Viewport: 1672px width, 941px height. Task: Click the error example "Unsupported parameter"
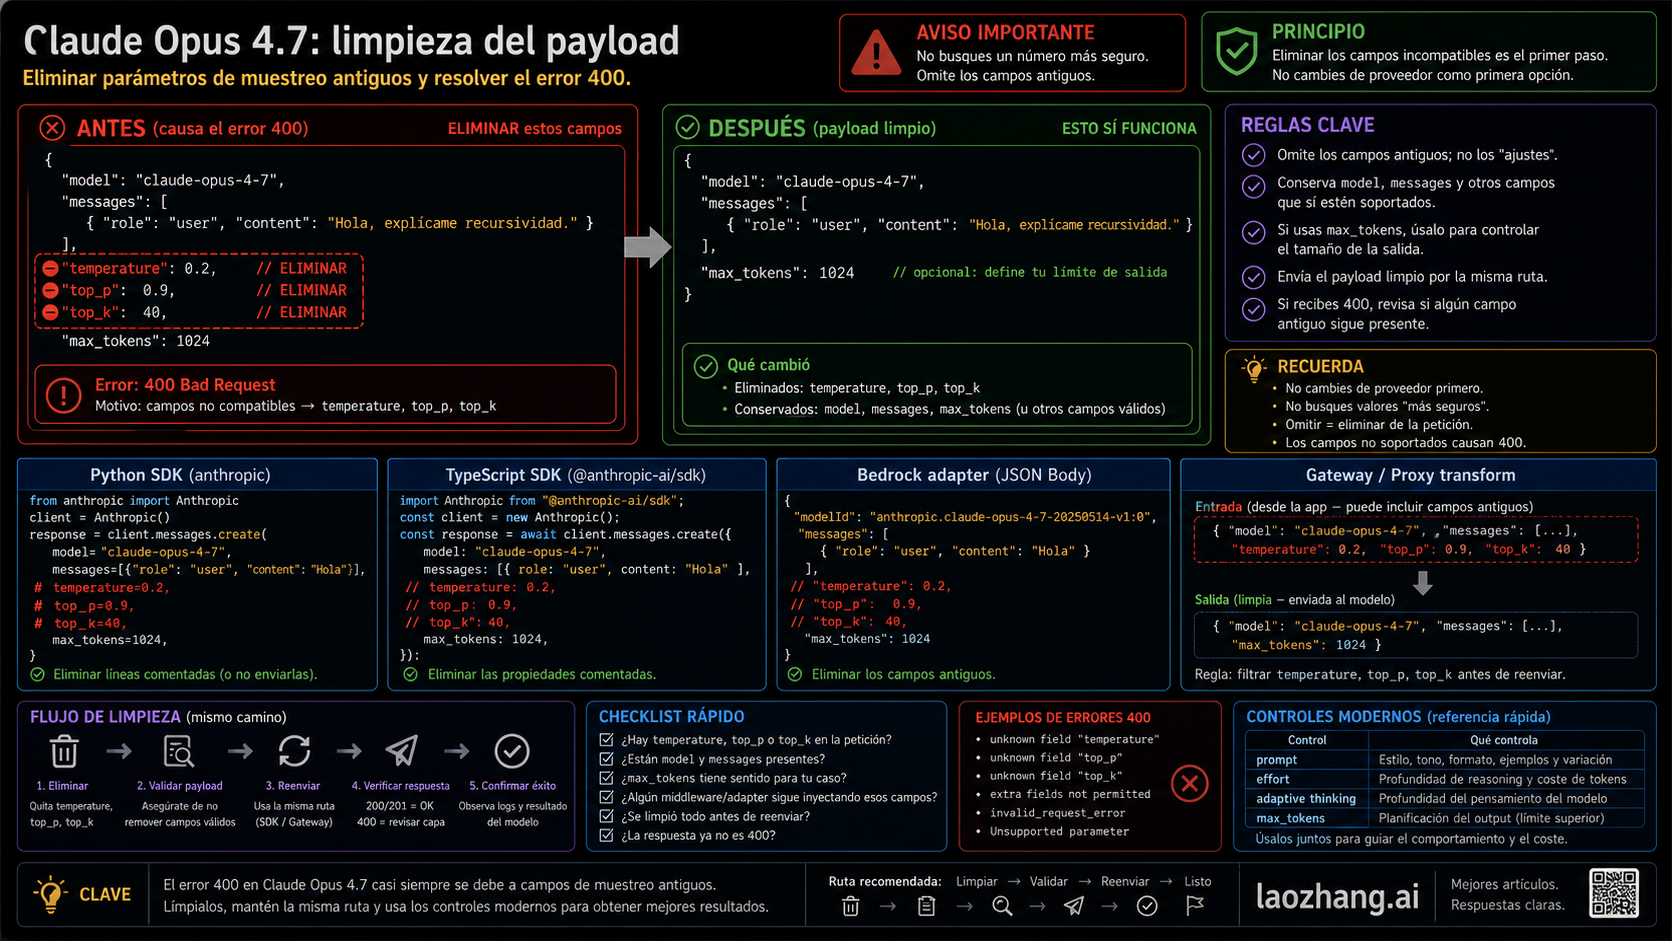1059,832
